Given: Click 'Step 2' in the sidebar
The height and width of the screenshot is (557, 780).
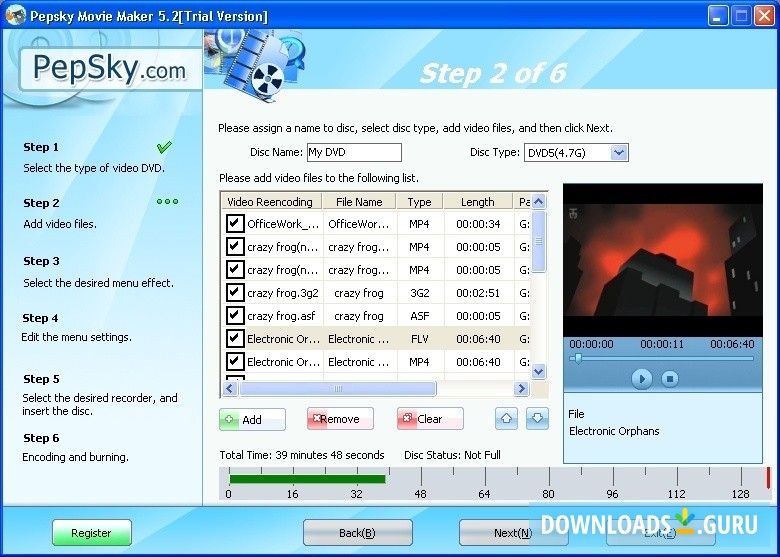Looking at the screenshot, I should pos(41,203).
